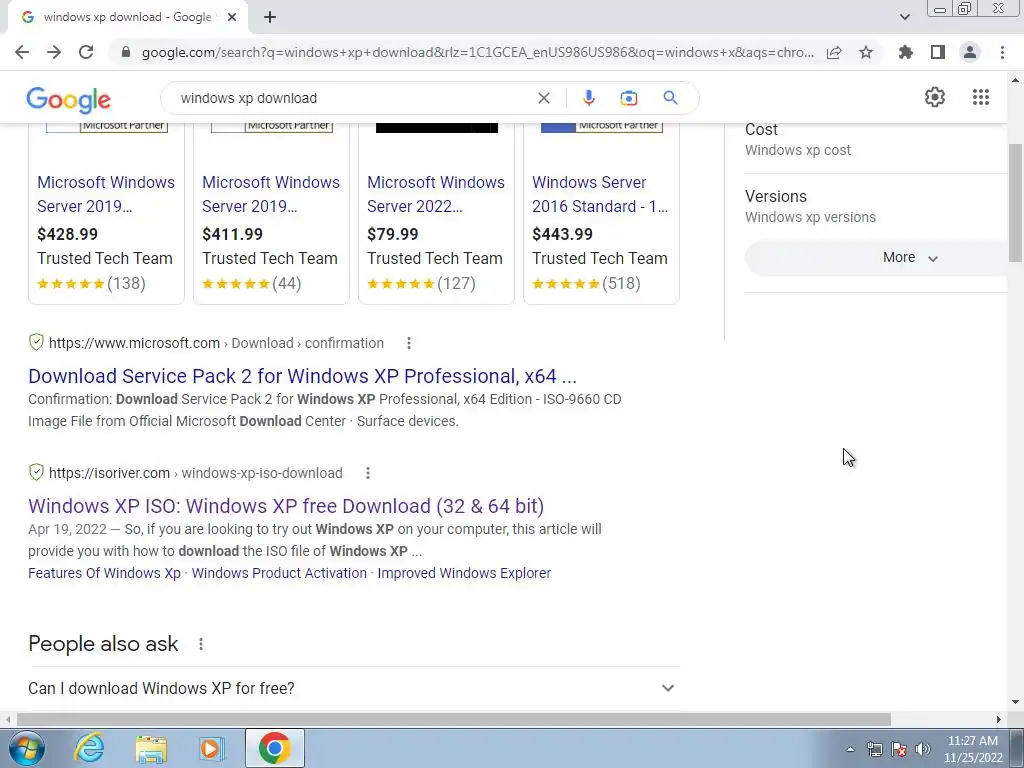Focus the Google search input field
The height and width of the screenshot is (768, 1024).
[x=353, y=98]
